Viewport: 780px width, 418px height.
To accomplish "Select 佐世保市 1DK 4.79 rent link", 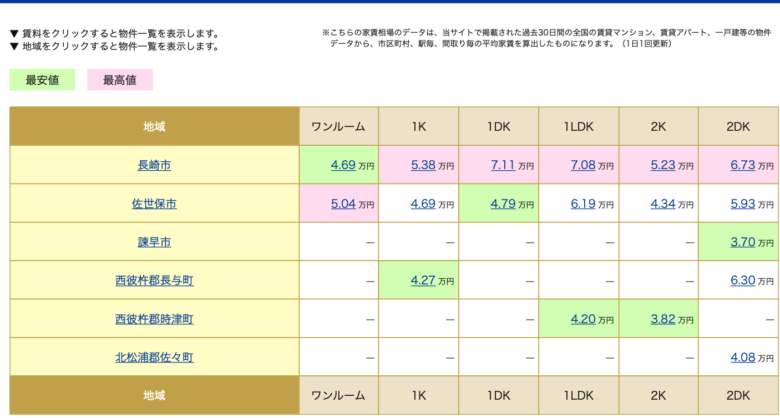I will pos(503,204).
